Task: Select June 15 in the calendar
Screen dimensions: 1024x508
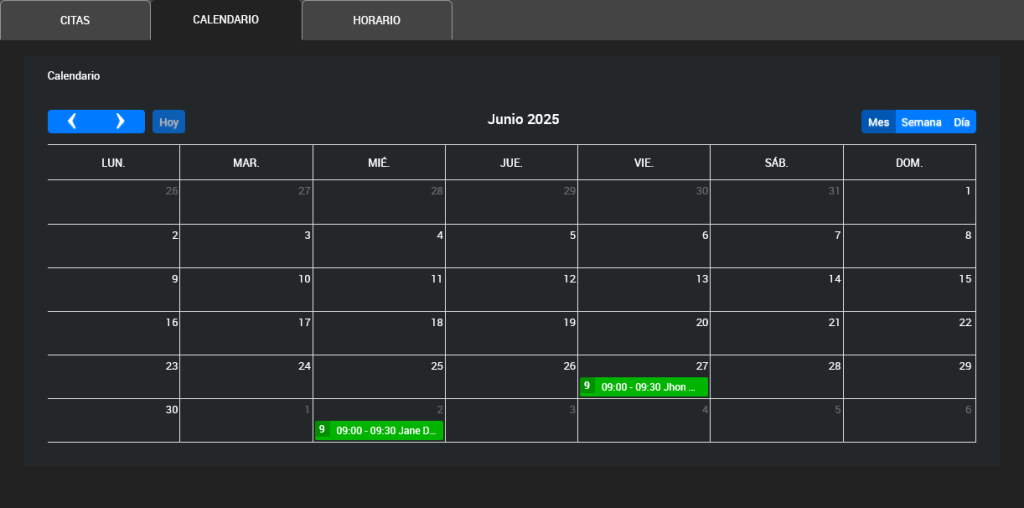Action: click(909, 289)
